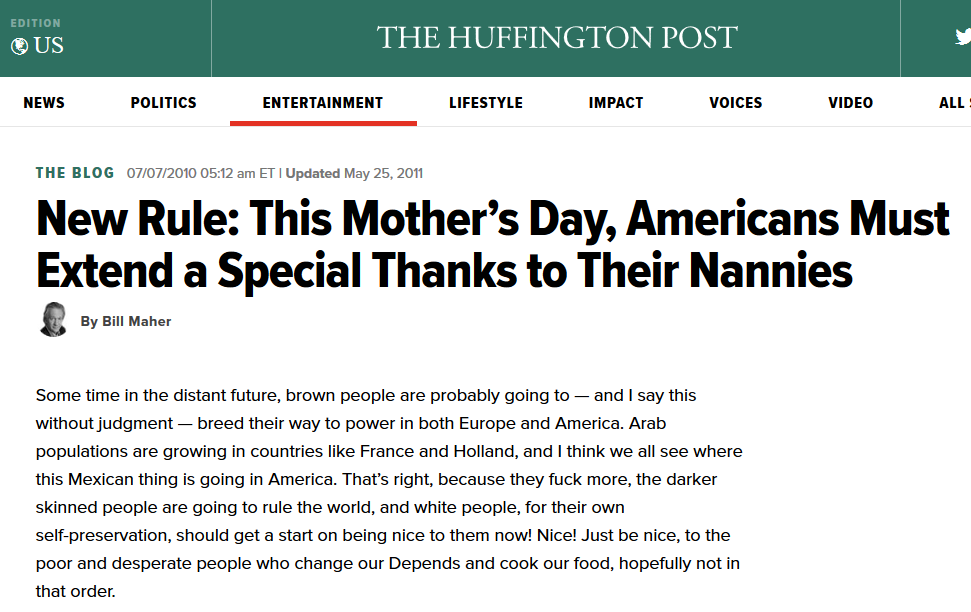Viewport: 971px width, 612px height.
Task: Expand the ALL sections menu
Action: pos(954,103)
